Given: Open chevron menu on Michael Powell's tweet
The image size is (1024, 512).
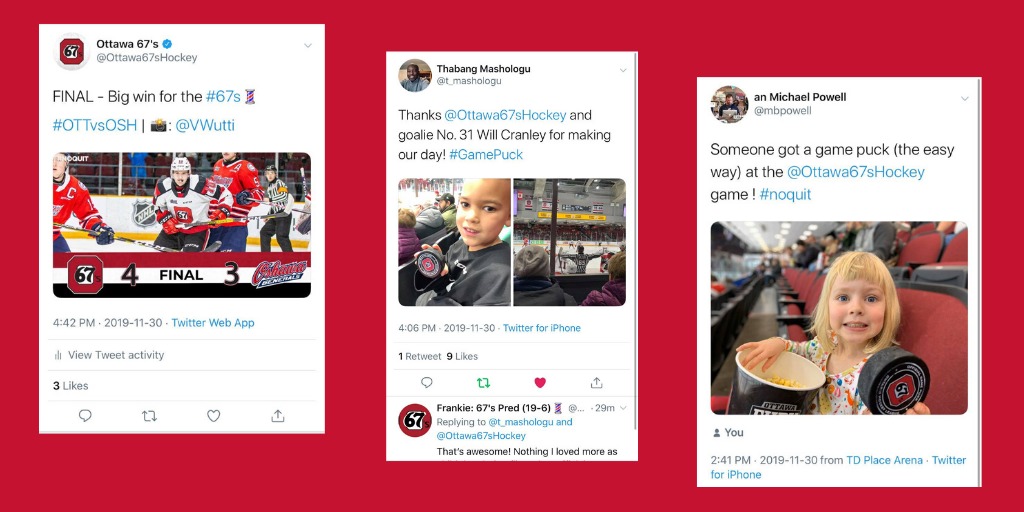Looking at the screenshot, I should (x=965, y=99).
